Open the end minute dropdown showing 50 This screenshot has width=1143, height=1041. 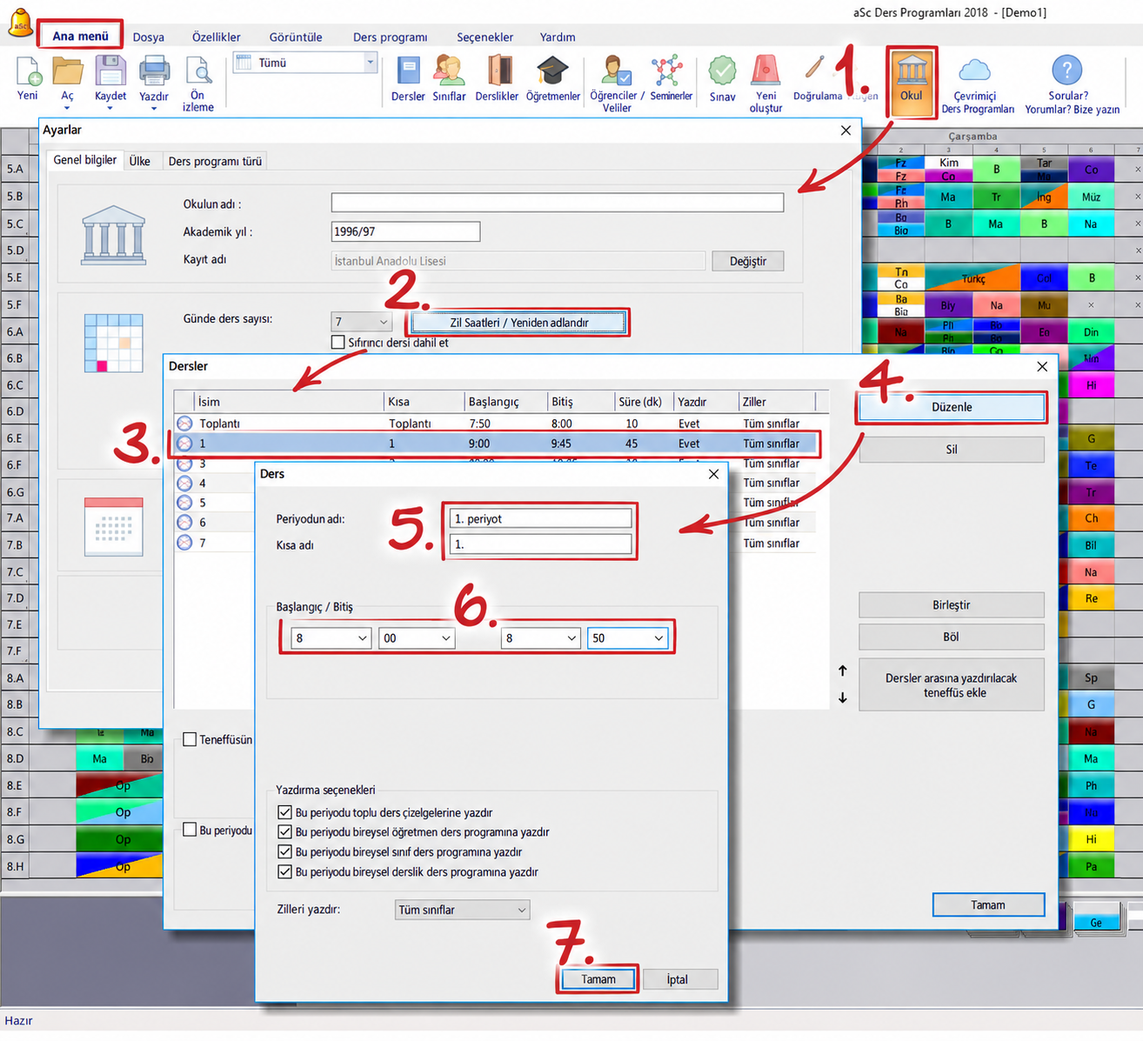[628, 638]
